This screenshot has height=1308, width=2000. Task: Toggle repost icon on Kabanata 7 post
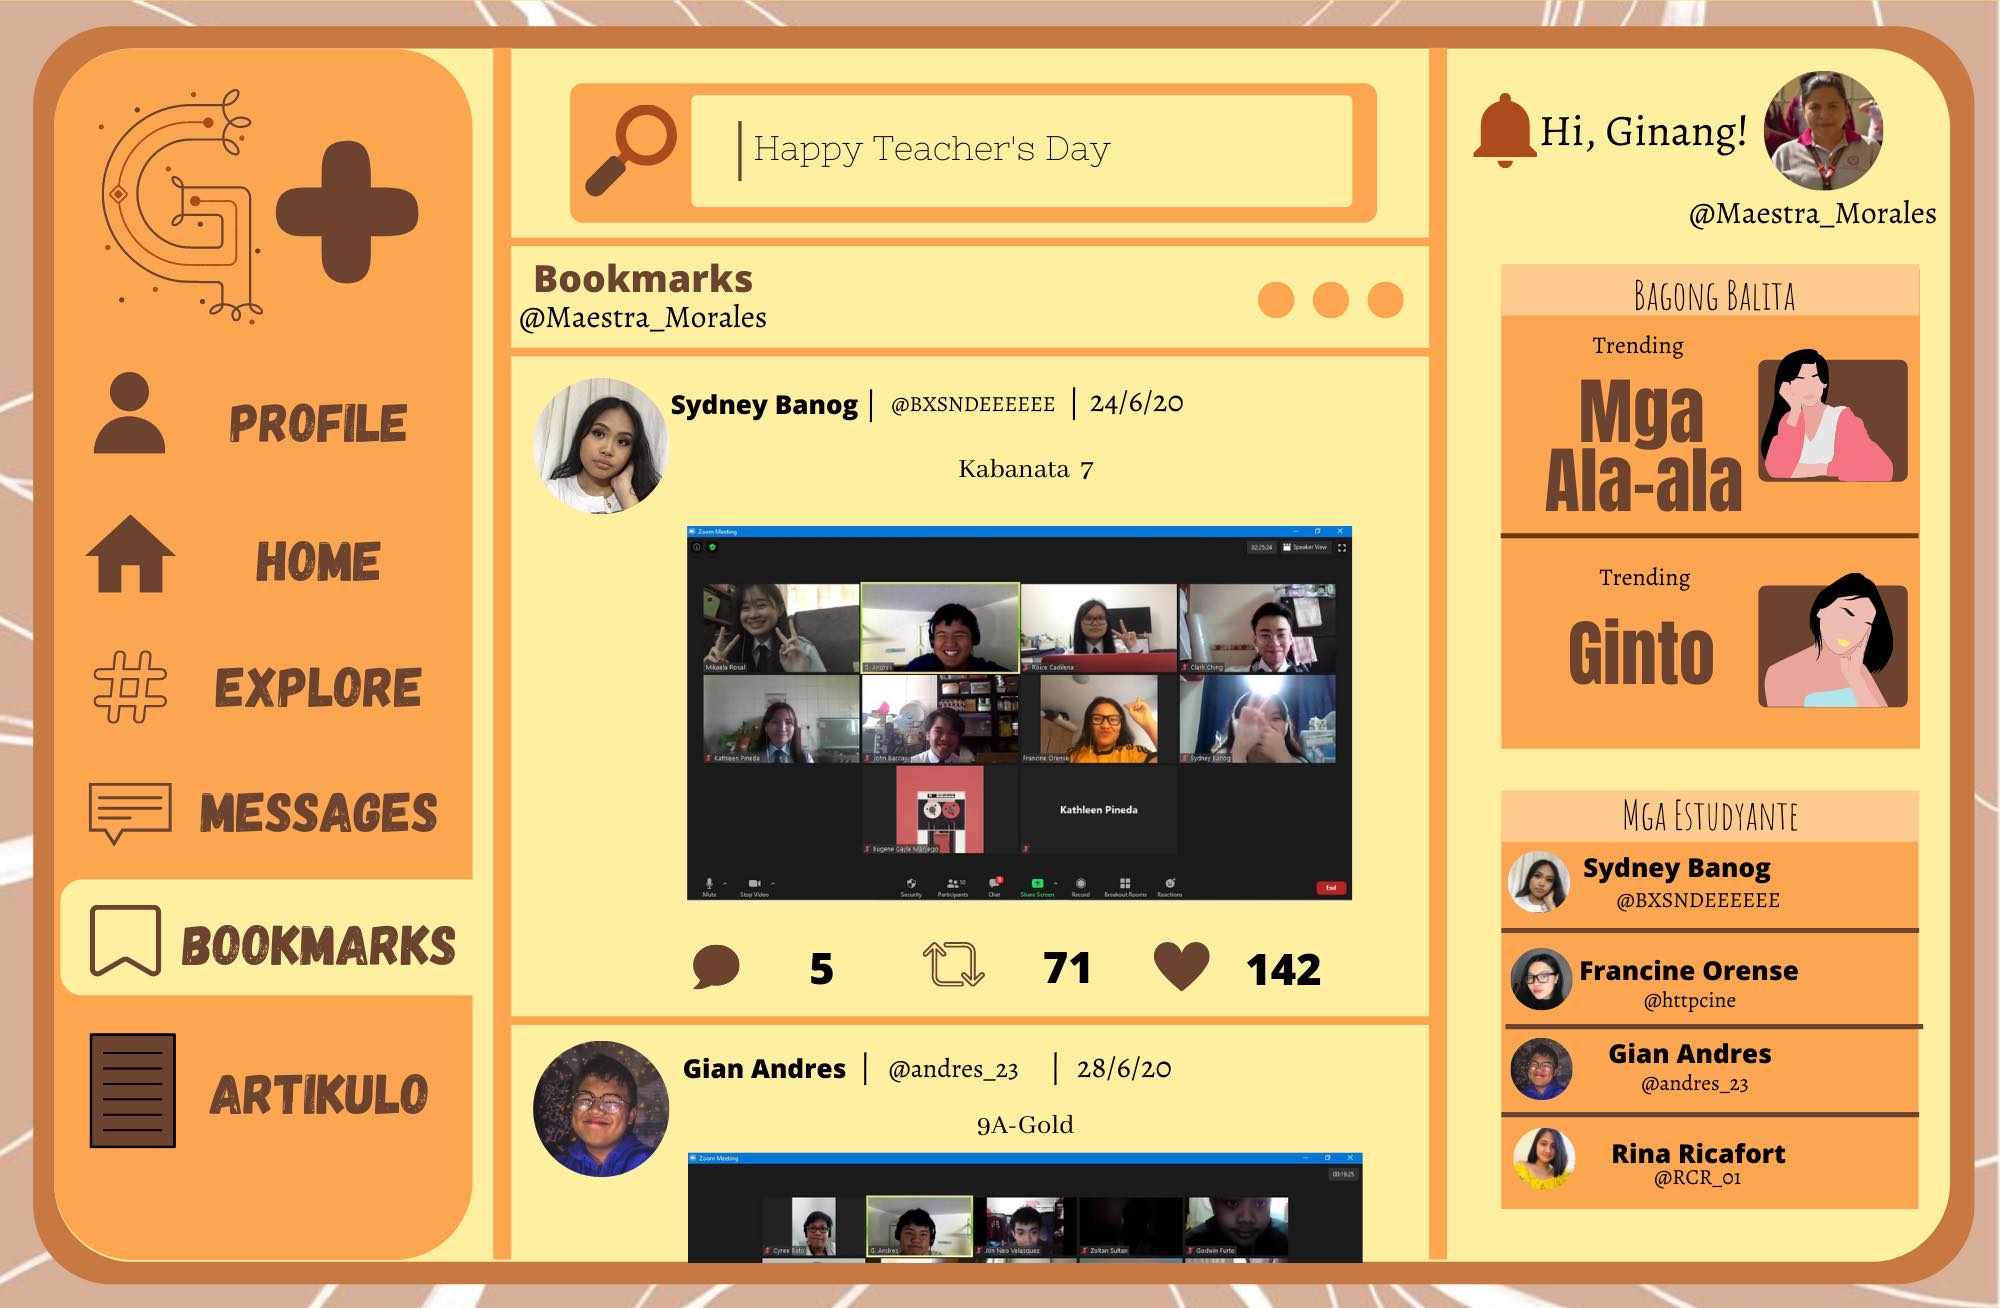pyautogui.click(x=953, y=965)
